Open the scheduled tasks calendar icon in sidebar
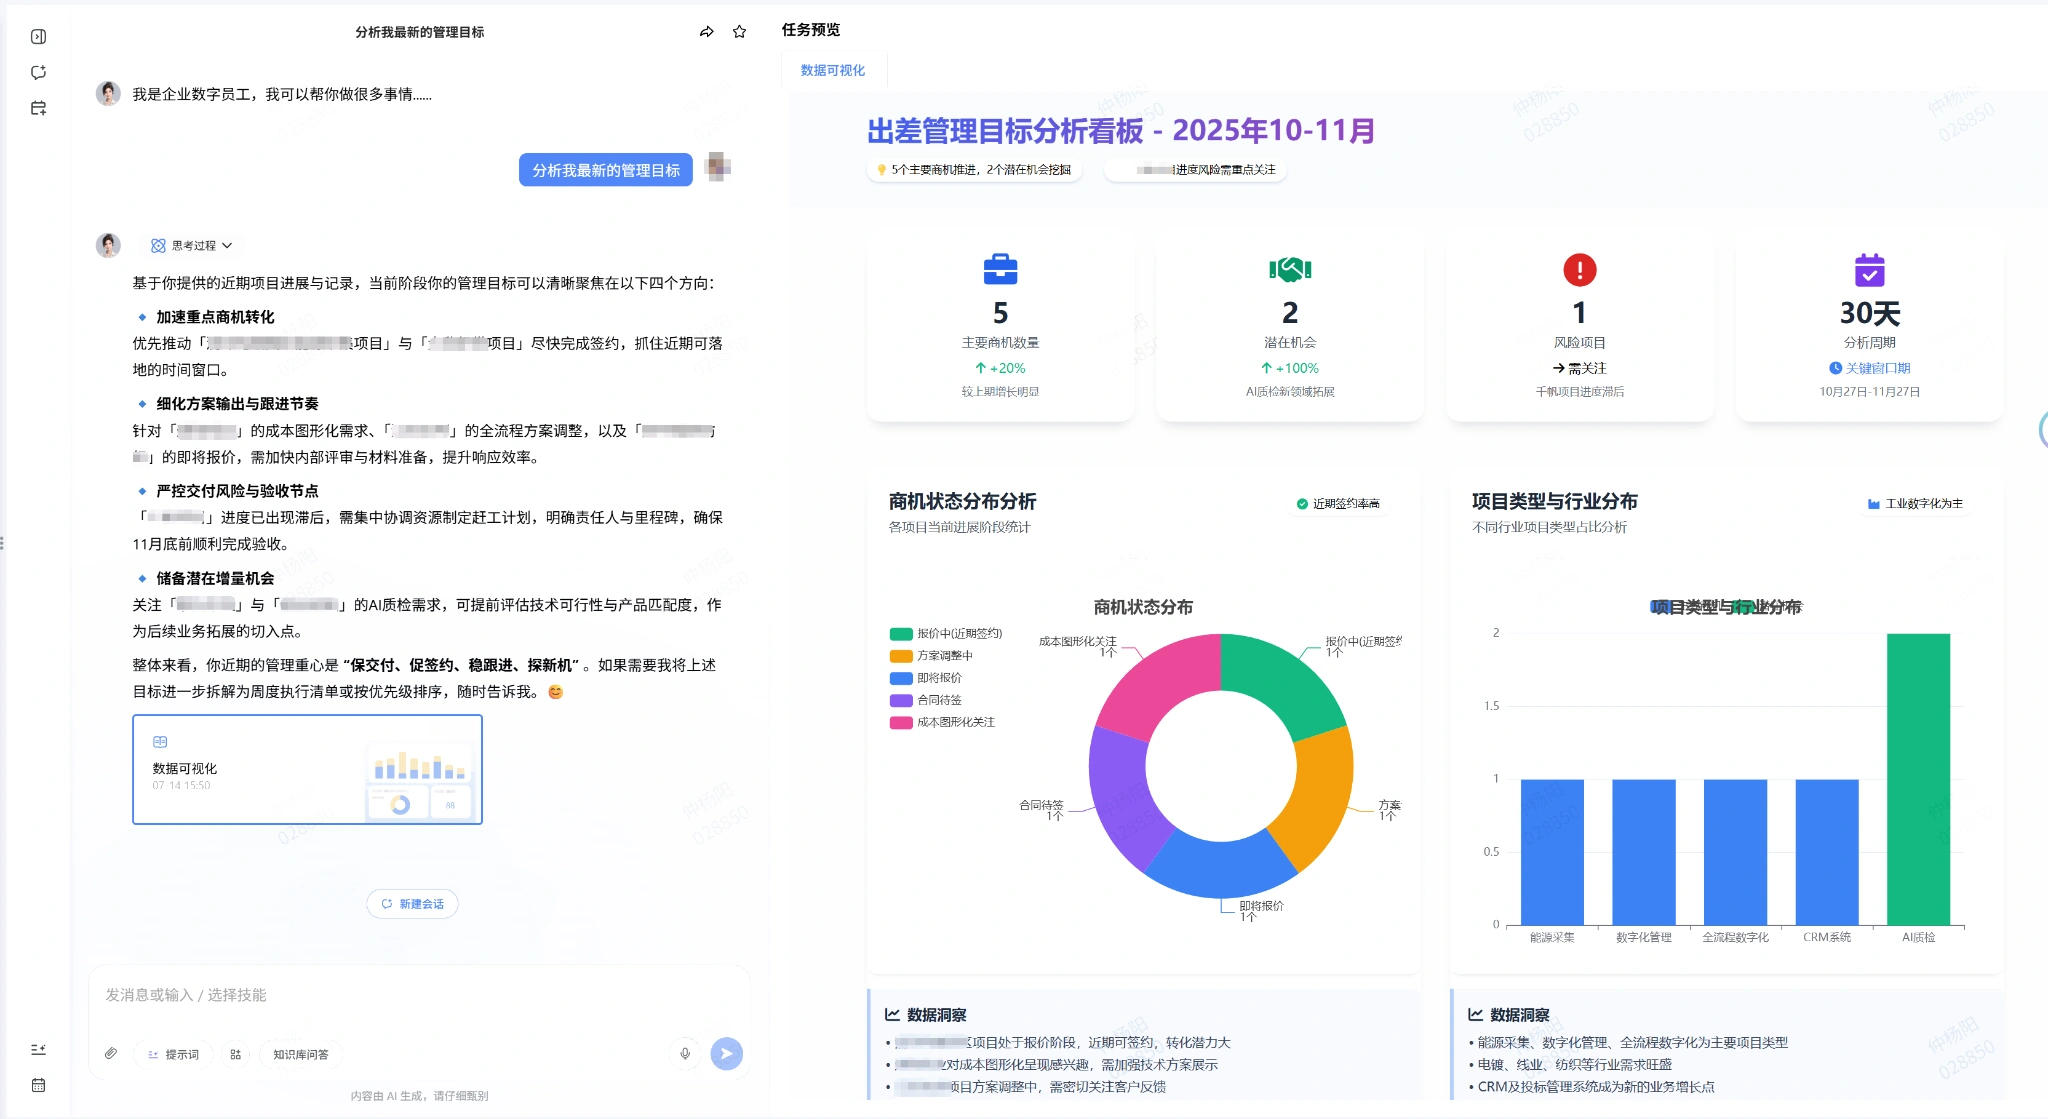The height and width of the screenshot is (1119, 2048). (38, 108)
